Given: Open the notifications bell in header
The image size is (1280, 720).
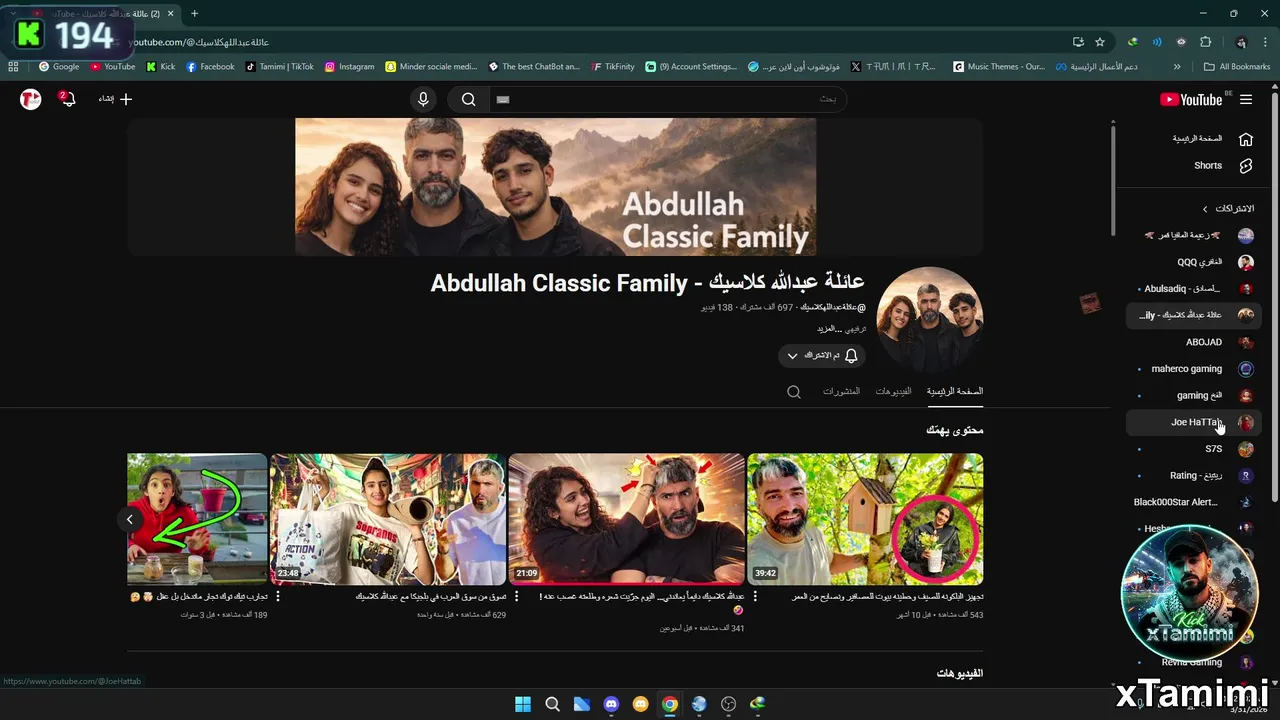Looking at the screenshot, I should click(67, 99).
